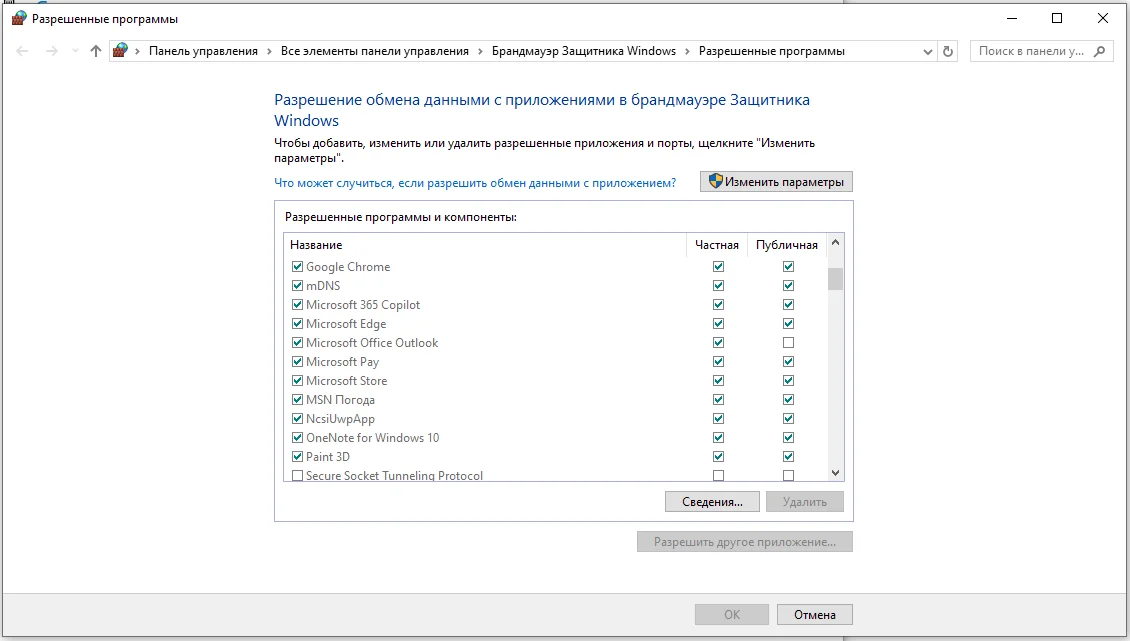1130x641 pixels.
Task: Expand the chevron after Панель управления
Action: (269, 51)
